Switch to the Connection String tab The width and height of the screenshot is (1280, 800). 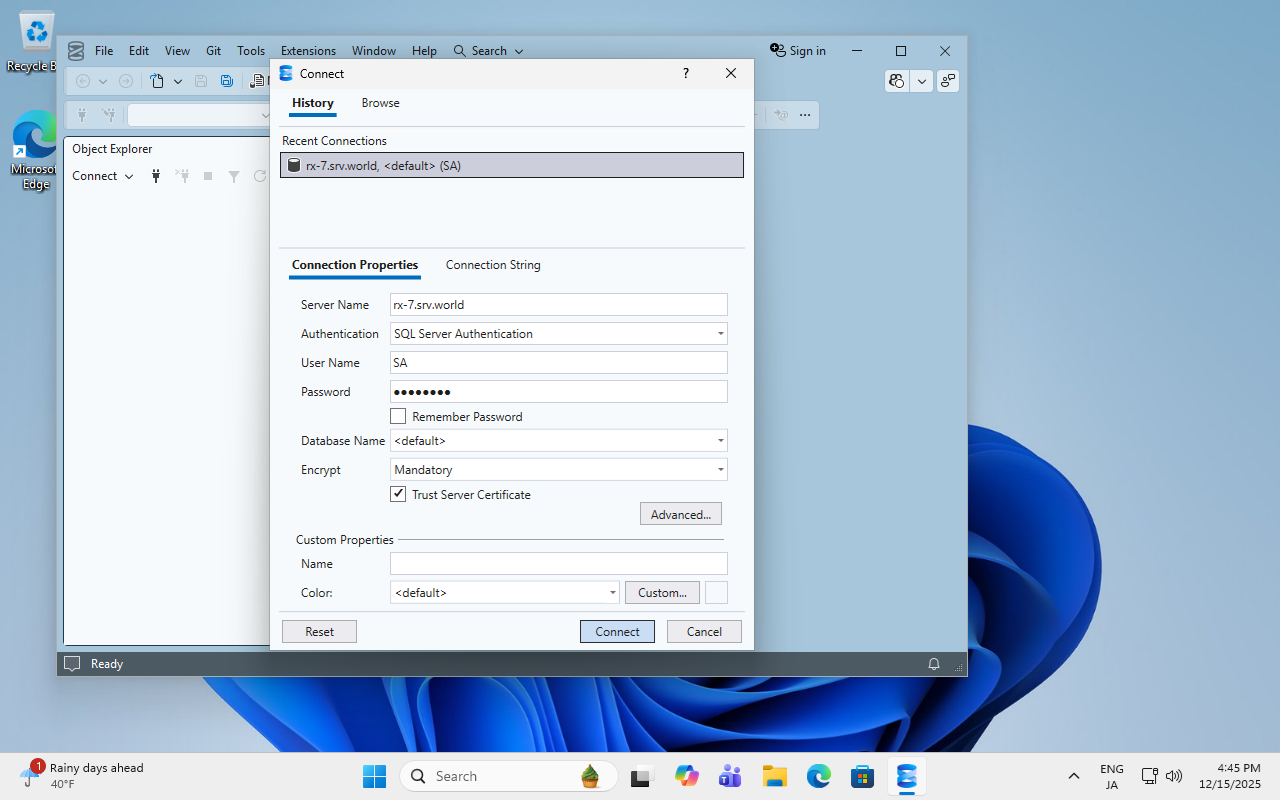pos(493,265)
